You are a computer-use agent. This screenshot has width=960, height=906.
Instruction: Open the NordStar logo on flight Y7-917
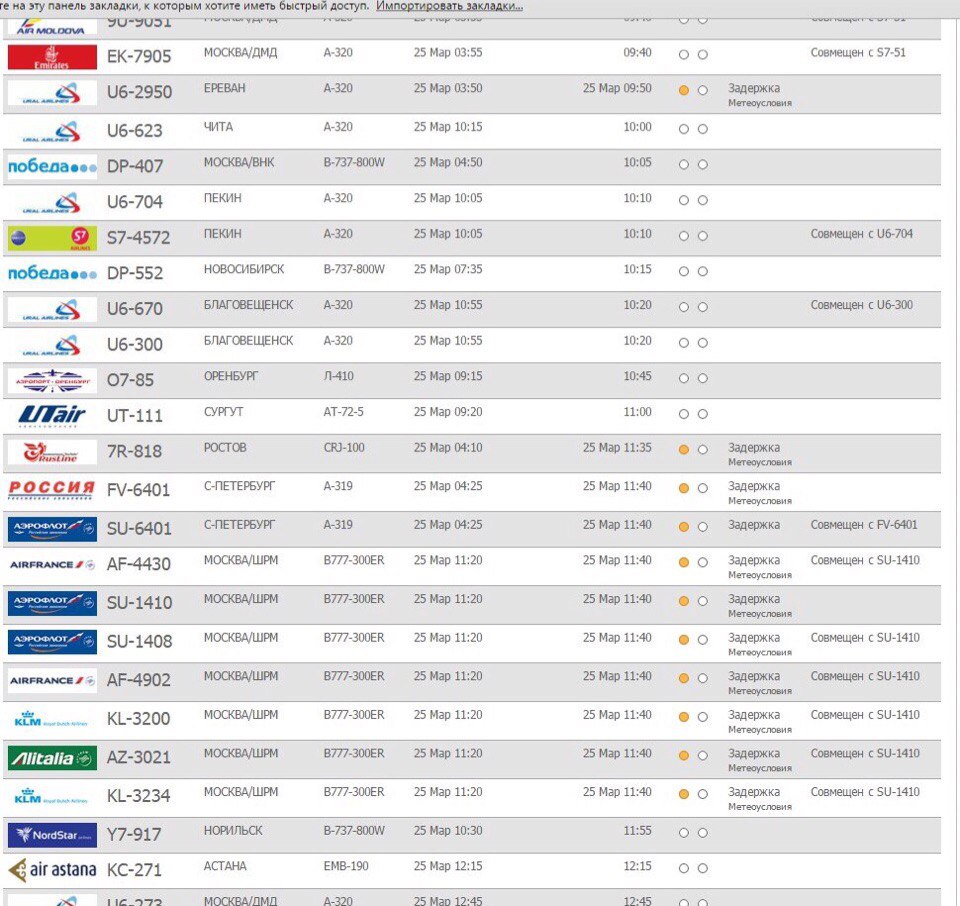52,834
